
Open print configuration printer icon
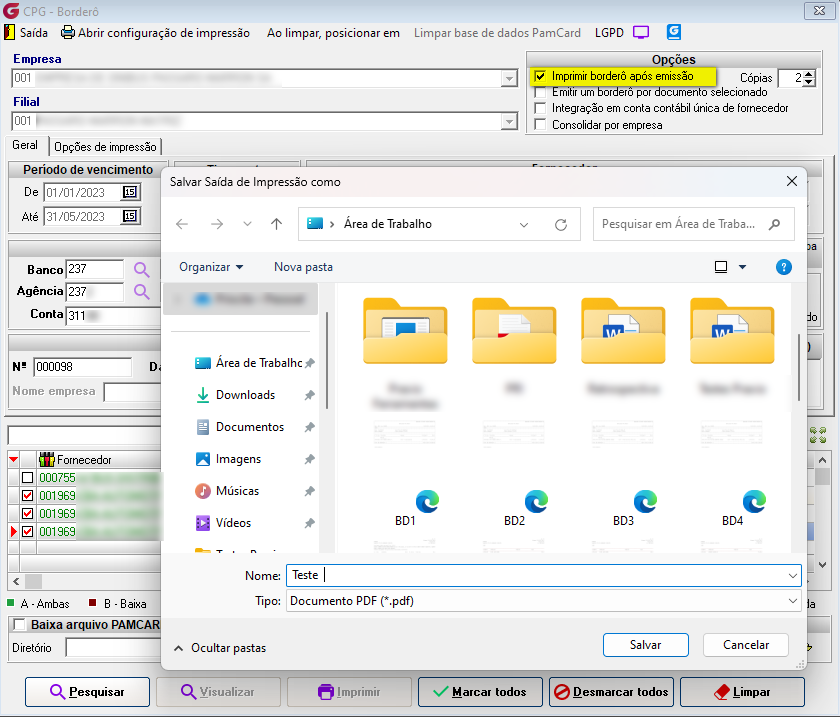[68, 33]
